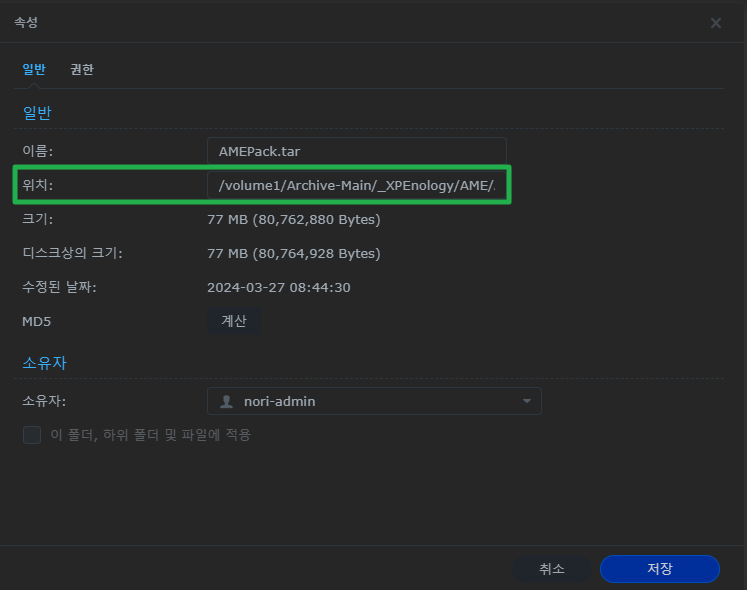
Task: Click the 이름 field containing AMEPack.tar
Action: pos(356,151)
